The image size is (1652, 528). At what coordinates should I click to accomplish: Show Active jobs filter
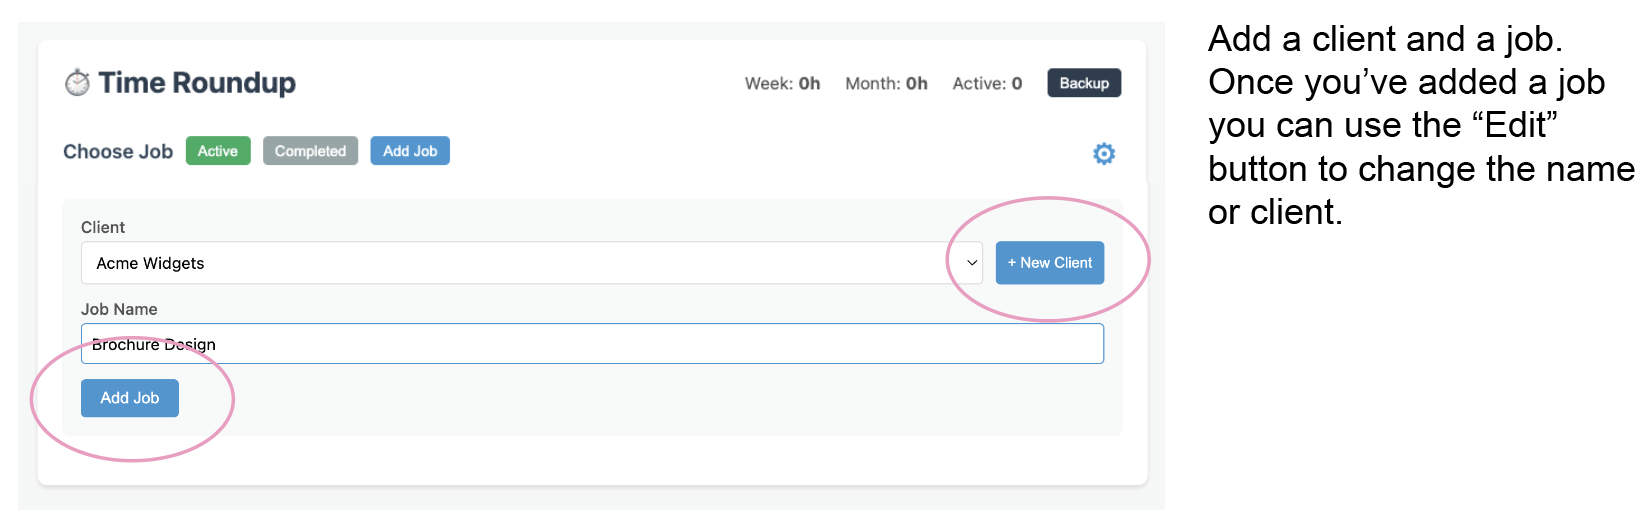[x=218, y=151]
